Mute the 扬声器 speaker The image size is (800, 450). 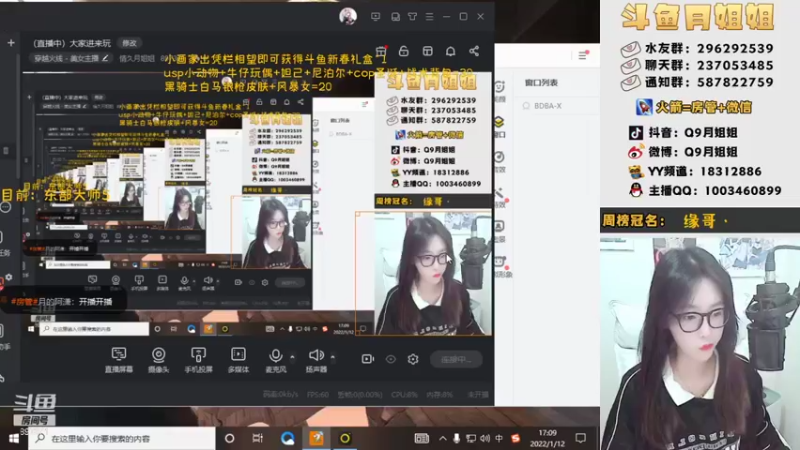click(316, 359)
